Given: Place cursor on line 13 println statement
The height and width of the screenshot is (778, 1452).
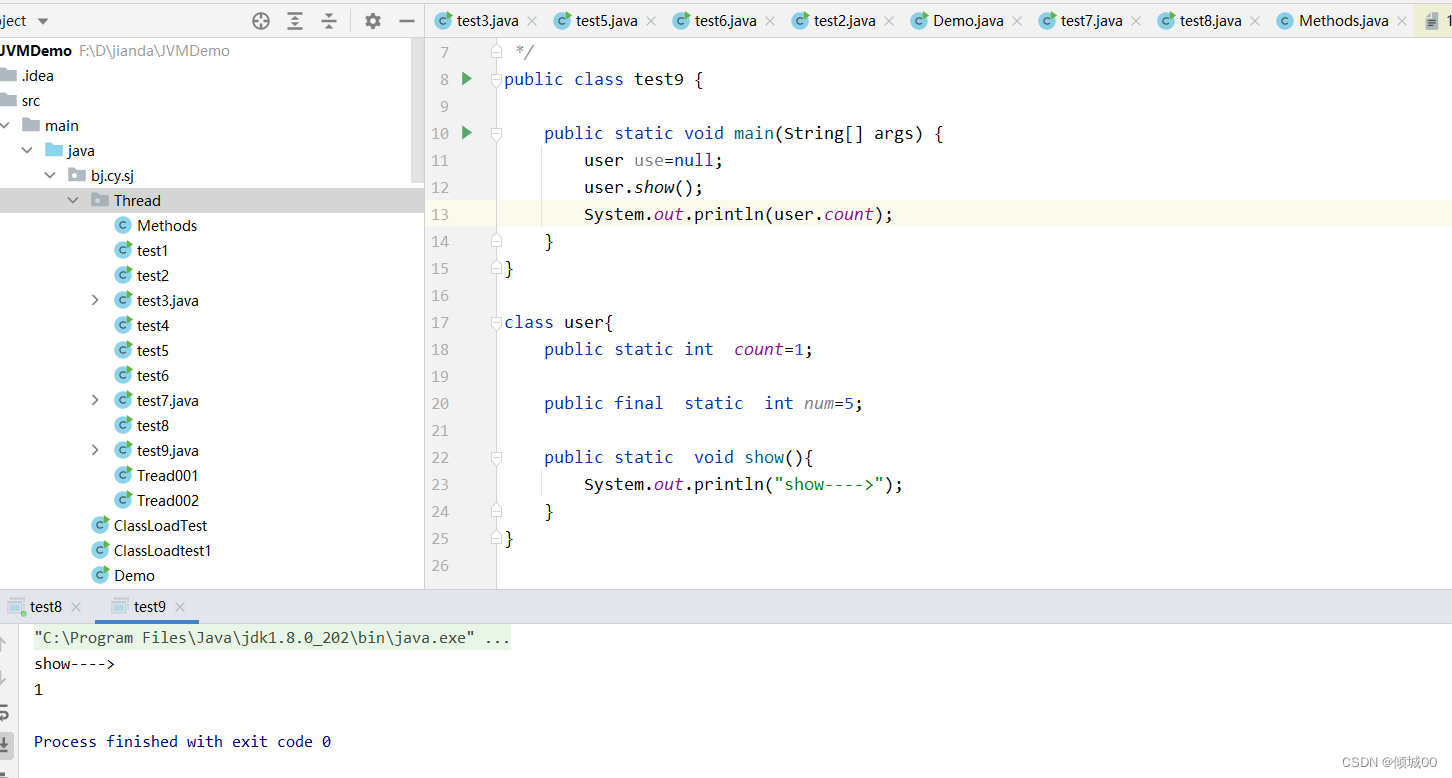Looking at the screenshot, I should click(738, 214).
